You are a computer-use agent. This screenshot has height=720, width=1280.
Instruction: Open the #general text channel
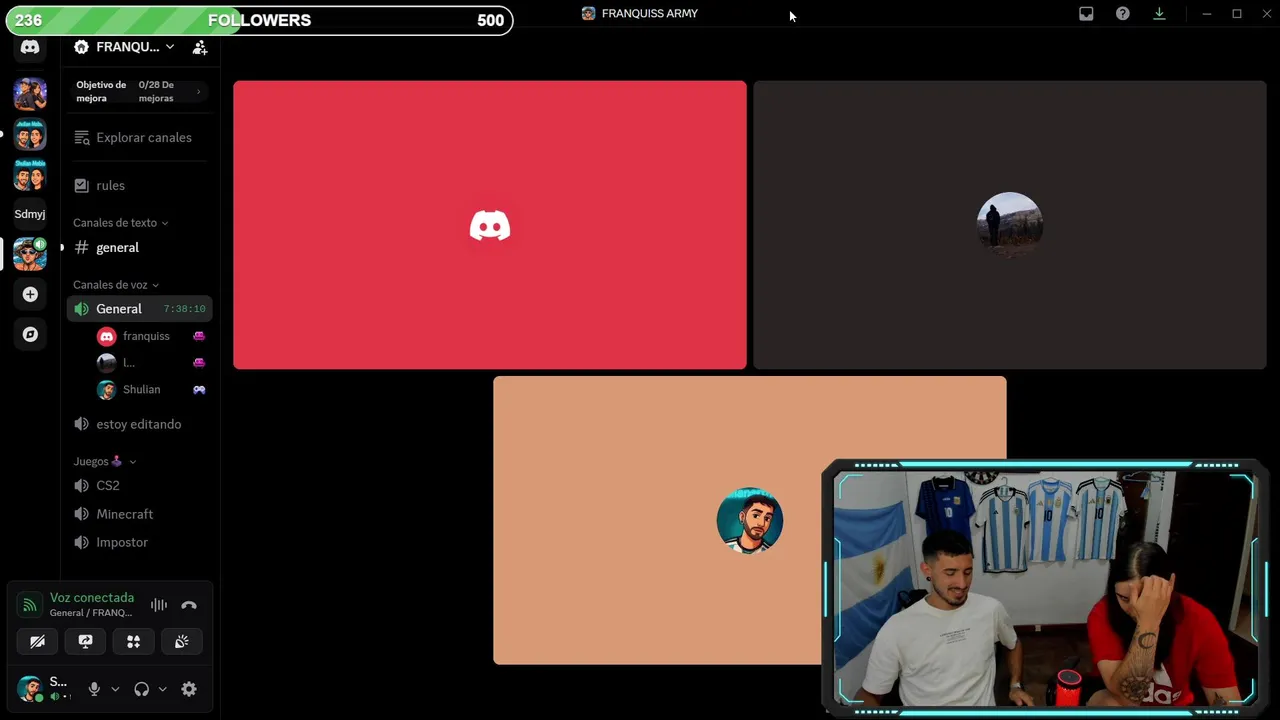point(140,247)
